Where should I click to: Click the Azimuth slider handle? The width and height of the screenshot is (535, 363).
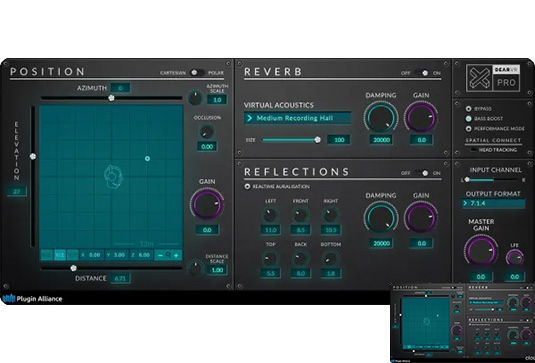pos(111,98)
